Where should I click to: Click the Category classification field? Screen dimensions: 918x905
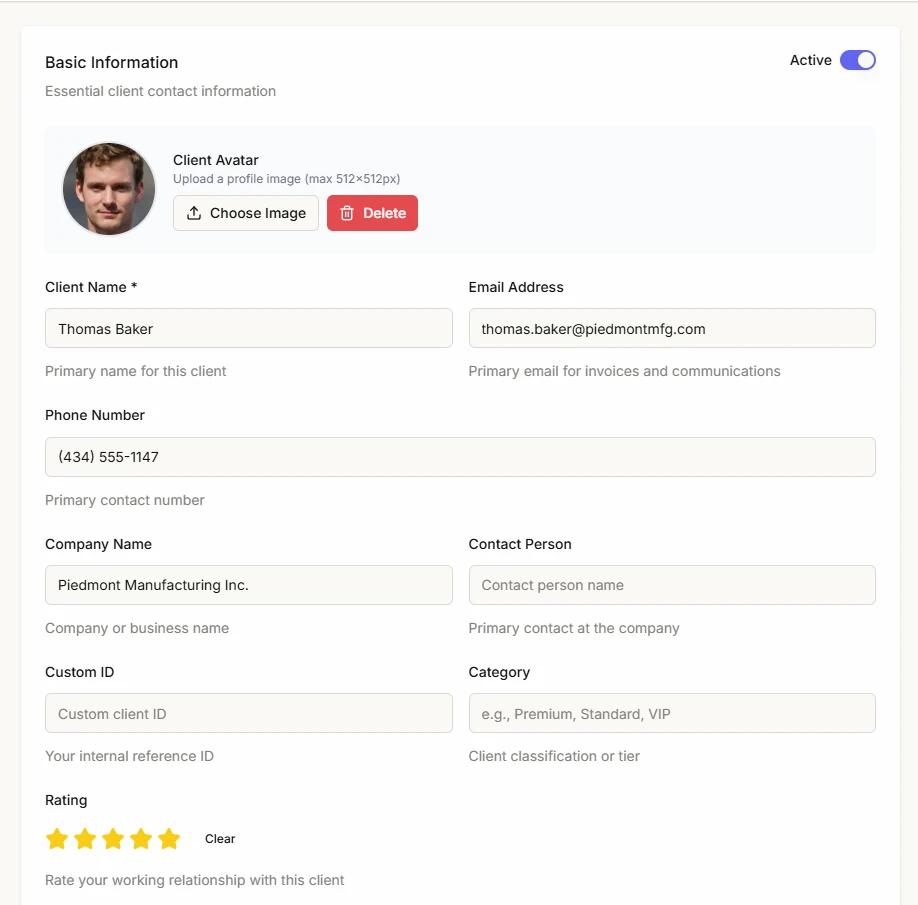click(x=671, y=713)
